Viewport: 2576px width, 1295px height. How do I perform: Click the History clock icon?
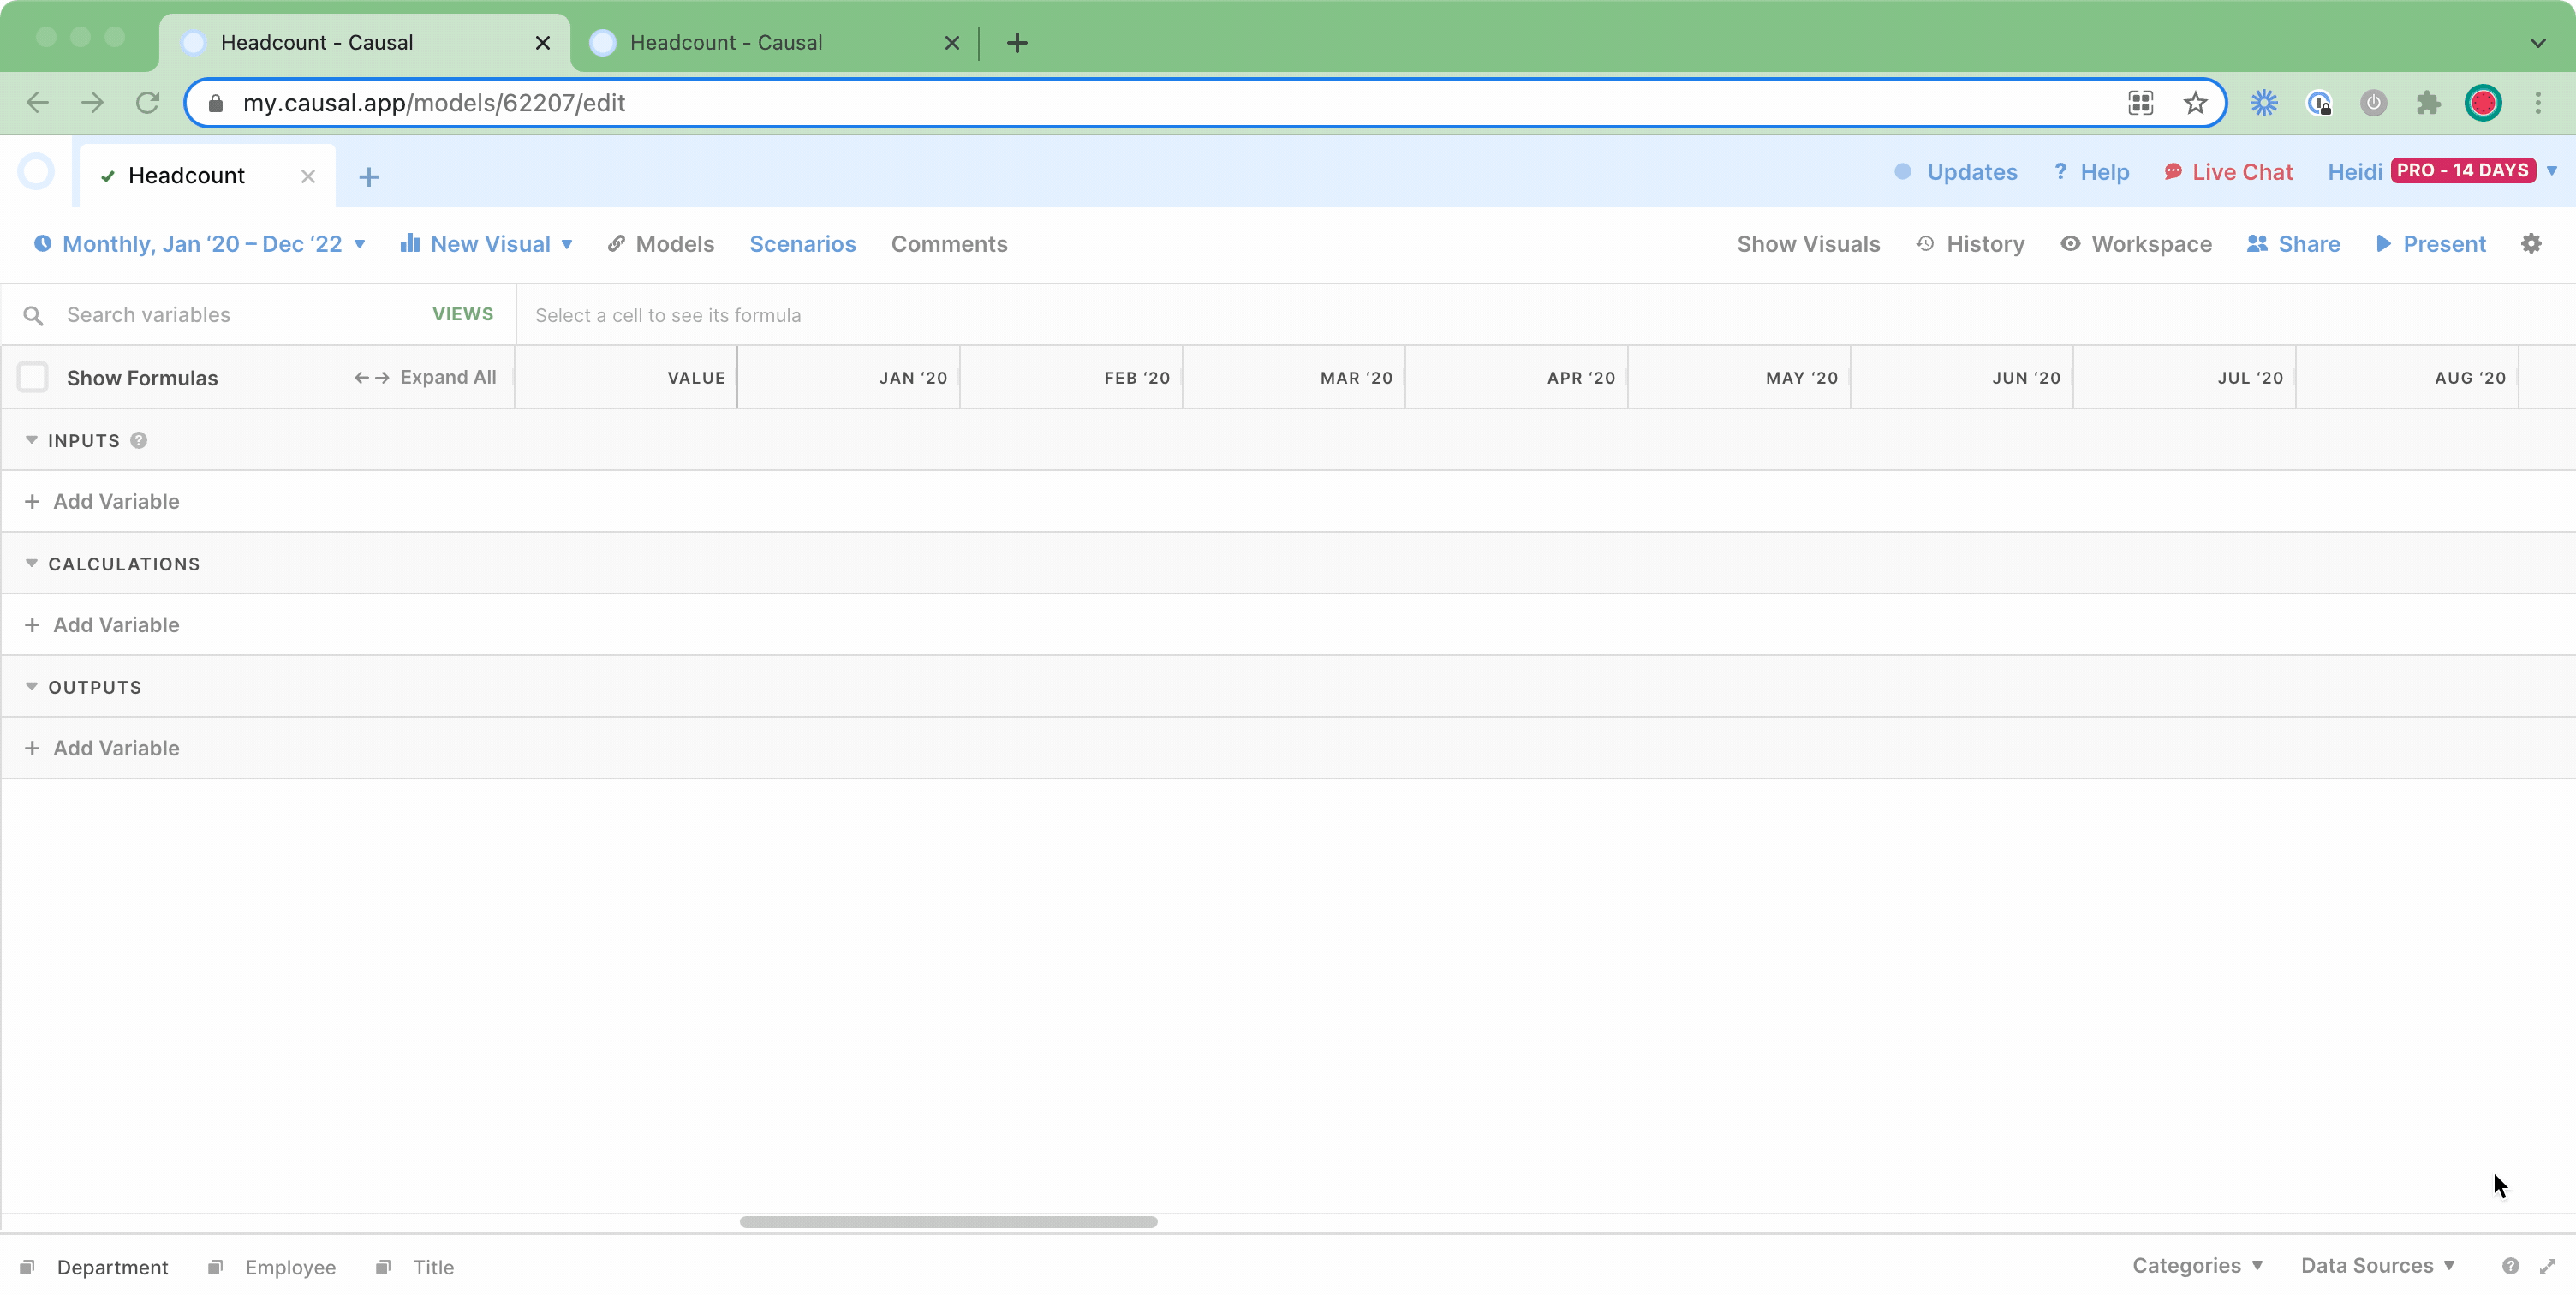(1925, 244)
